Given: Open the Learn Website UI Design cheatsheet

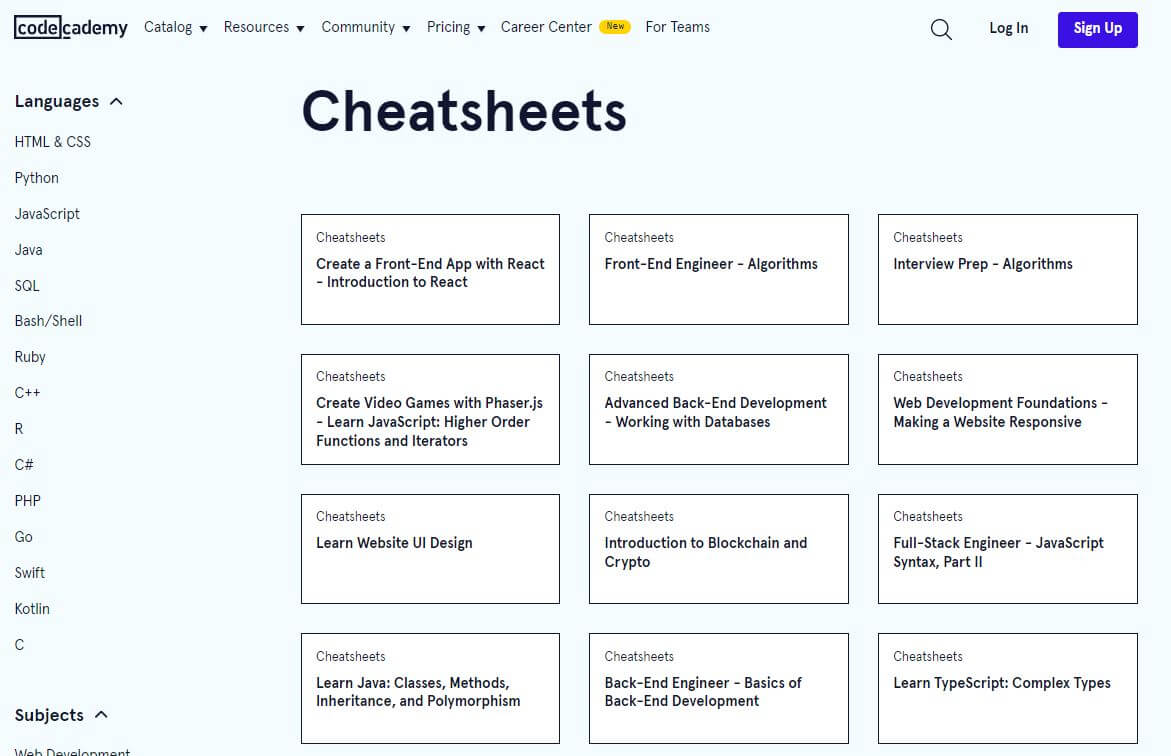Looking at the screenshot, I should coord(430,548).
